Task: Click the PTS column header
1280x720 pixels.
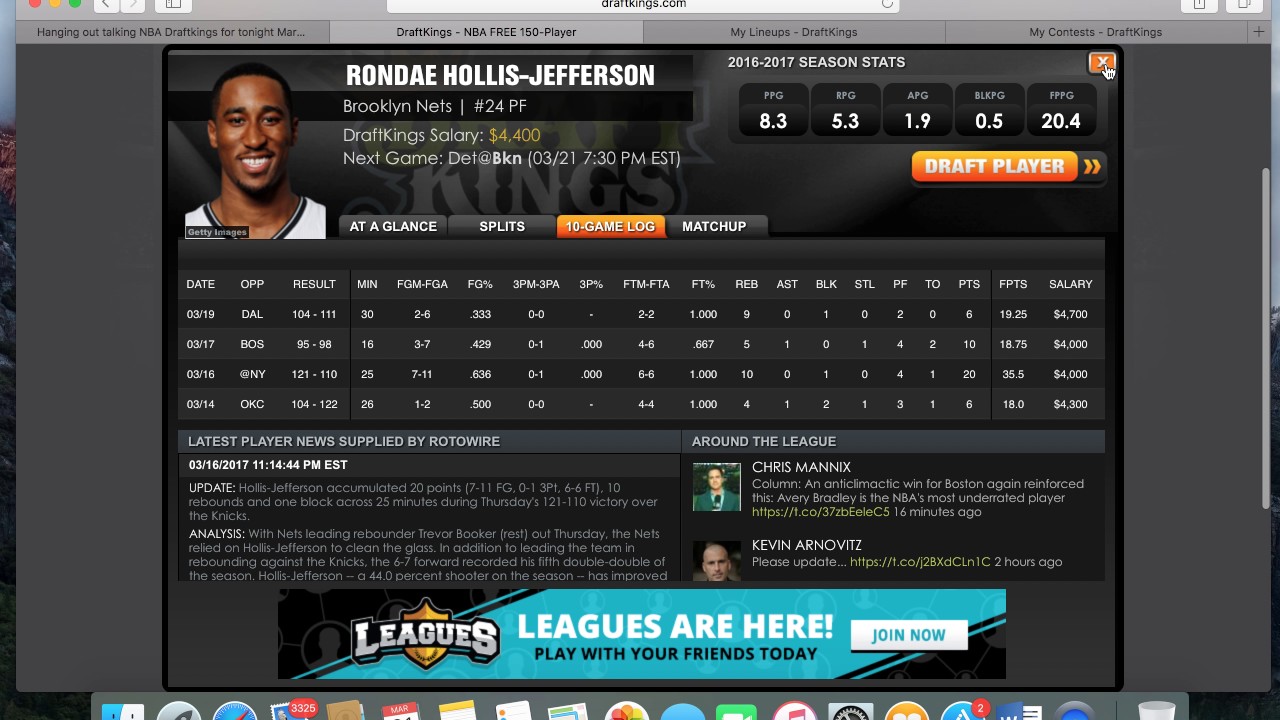Action: [969, 284]
